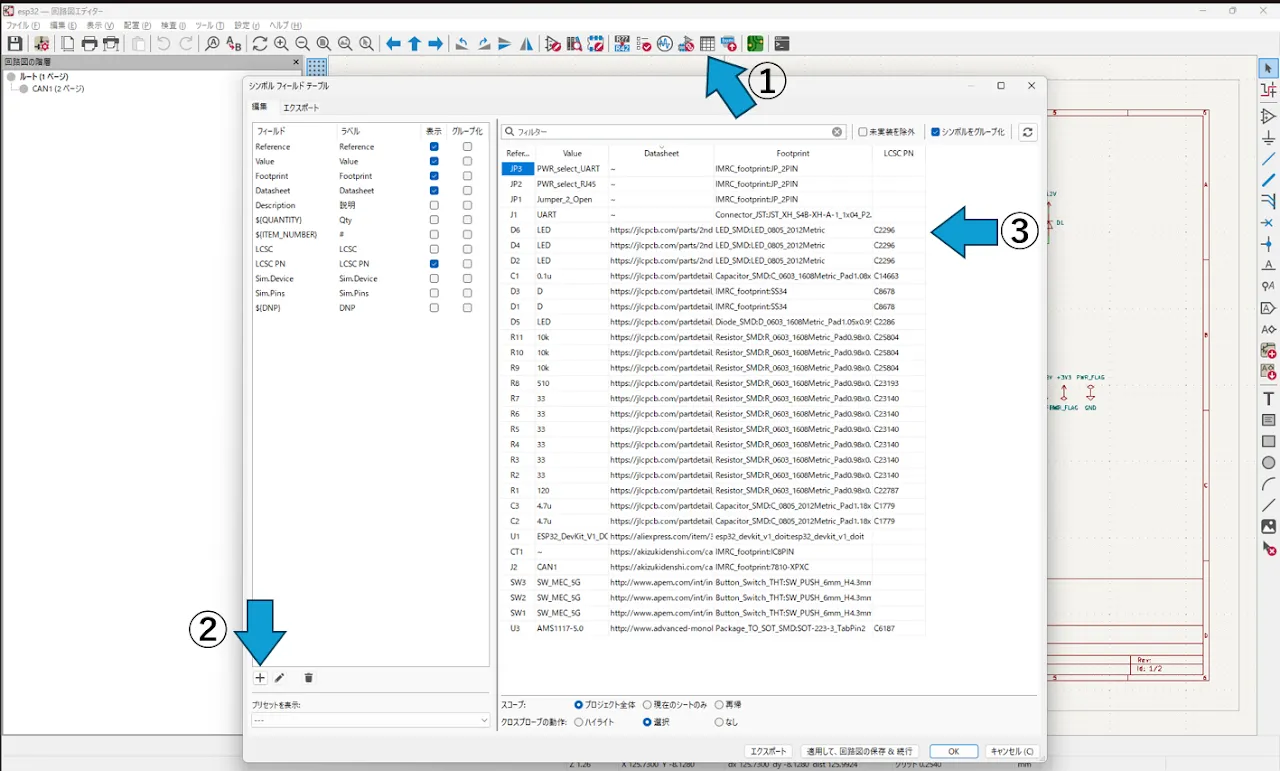Image resolution: width=1280 pixels, height=771 pixels.
Task: Open PCB editor from the toolbar
Action: pos(754,44)
